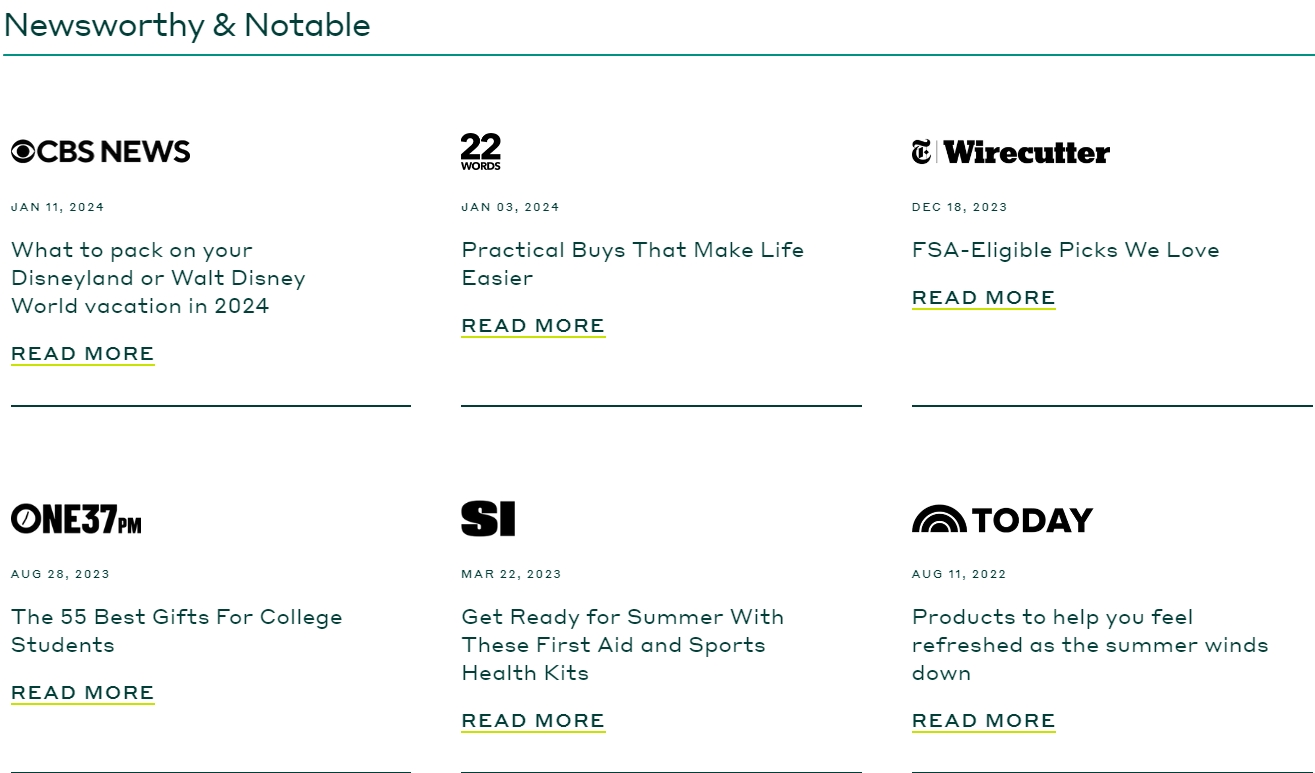Open Read More under First Aid Kits article
Image resolution: width=1315 pixels, height=773 pixels.
tap(533, 721)
